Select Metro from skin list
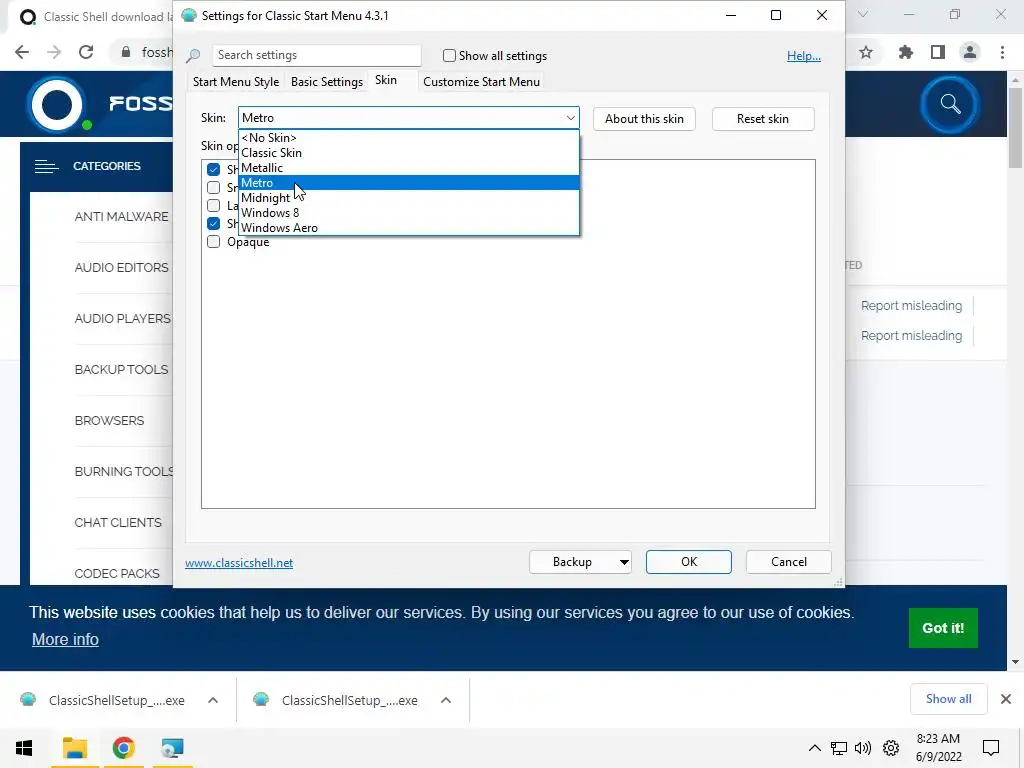The image size is (1024, 768). click(x=409, y=183)
